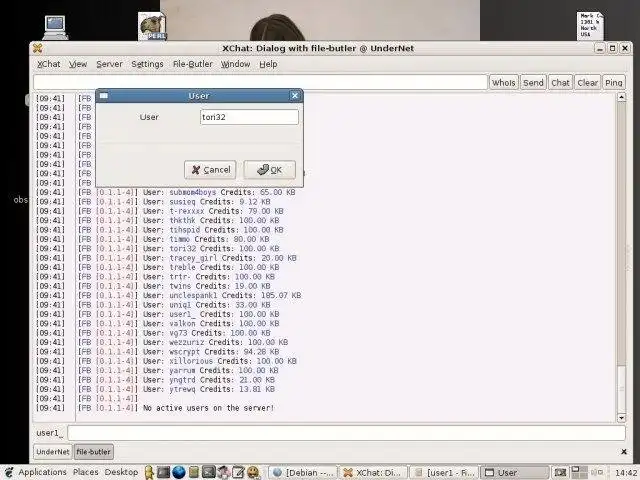640x480 pixels.
Task: Click the chat scrollbar up arrow
Action: [x=621, y=97]
